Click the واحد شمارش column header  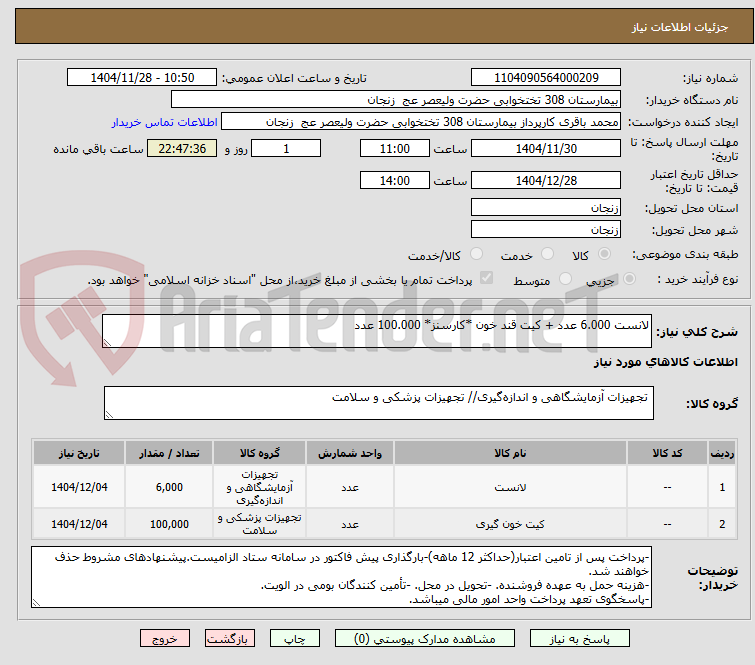350,453
